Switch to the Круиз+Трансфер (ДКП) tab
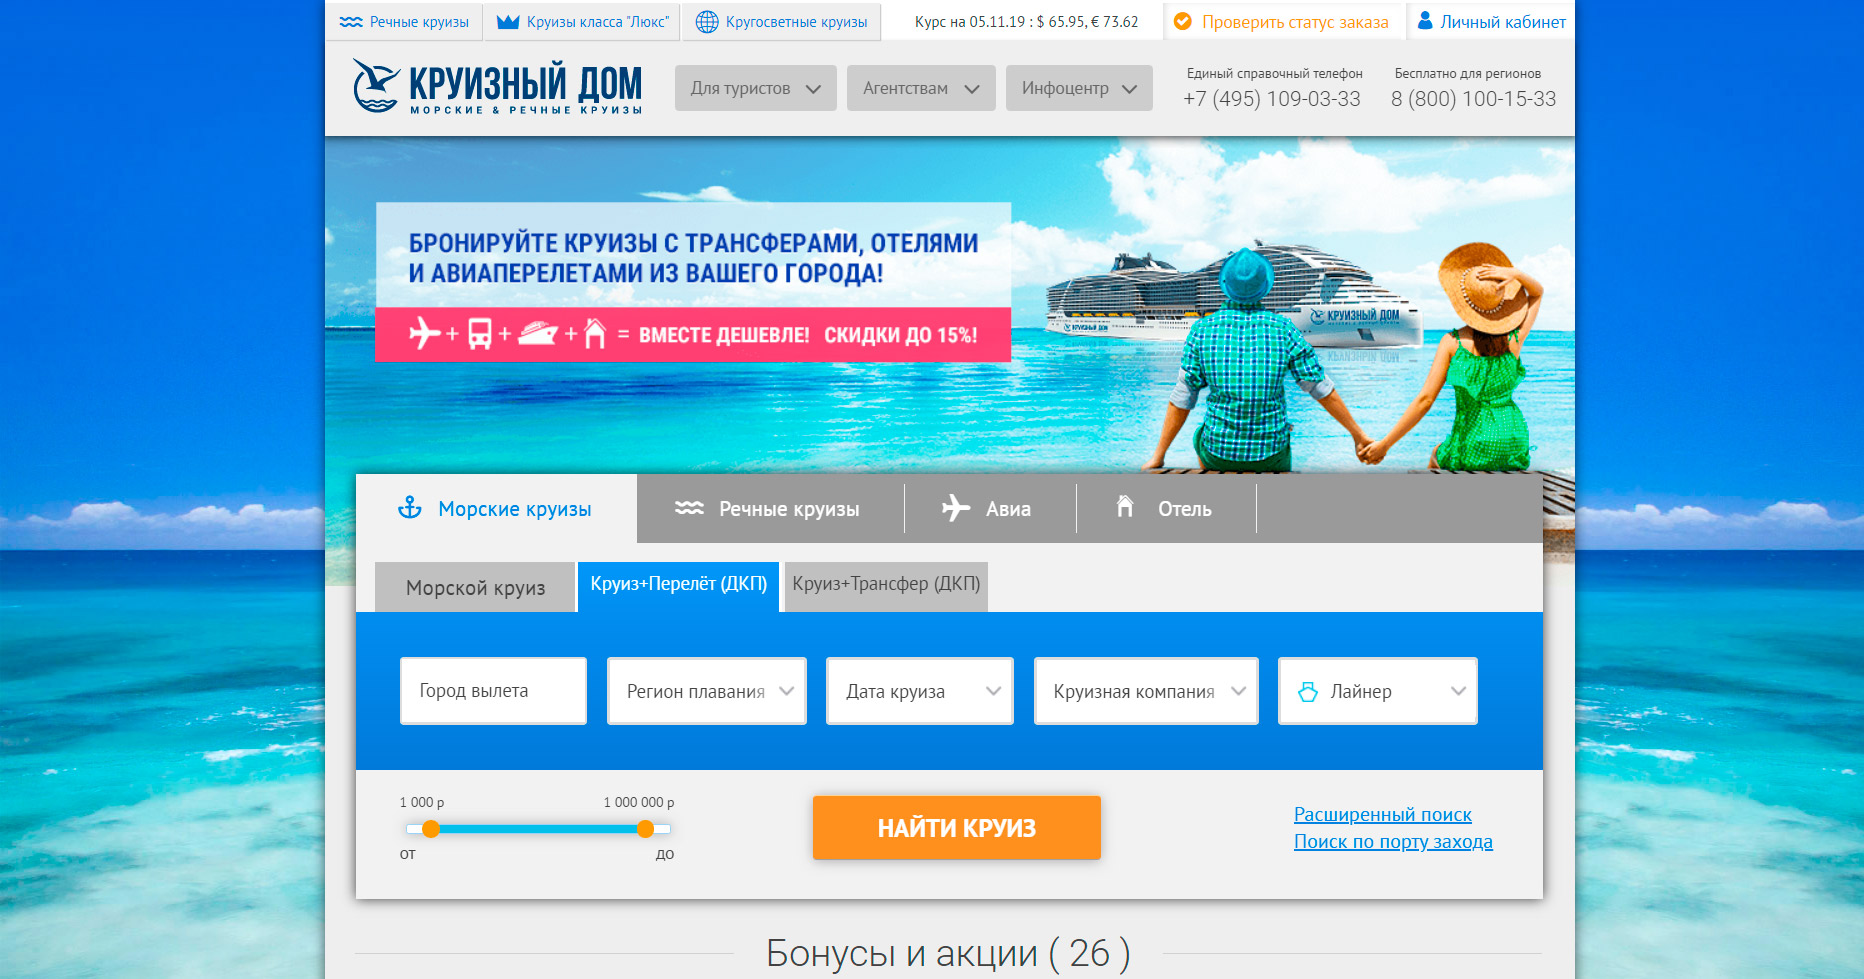The image size is (1864, 979). tap(885, 586)
